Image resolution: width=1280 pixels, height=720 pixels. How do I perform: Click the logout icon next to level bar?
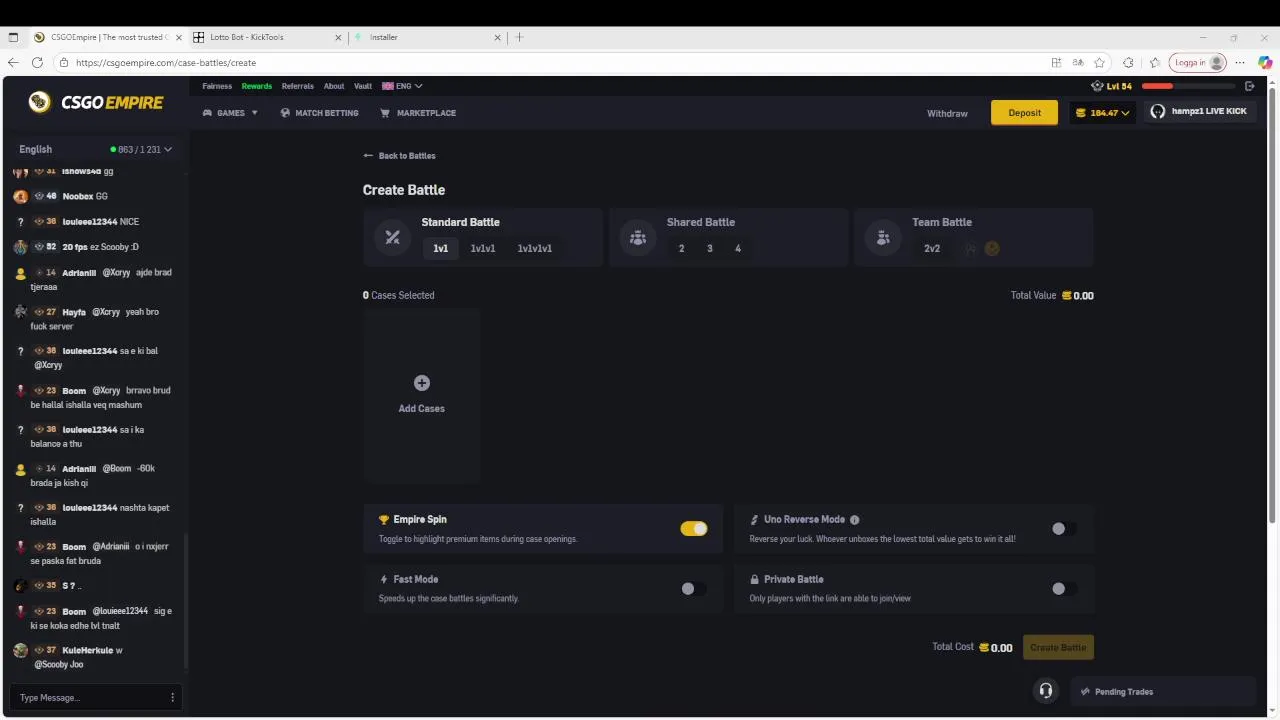pyautogui.click(x=1249, y=86)
